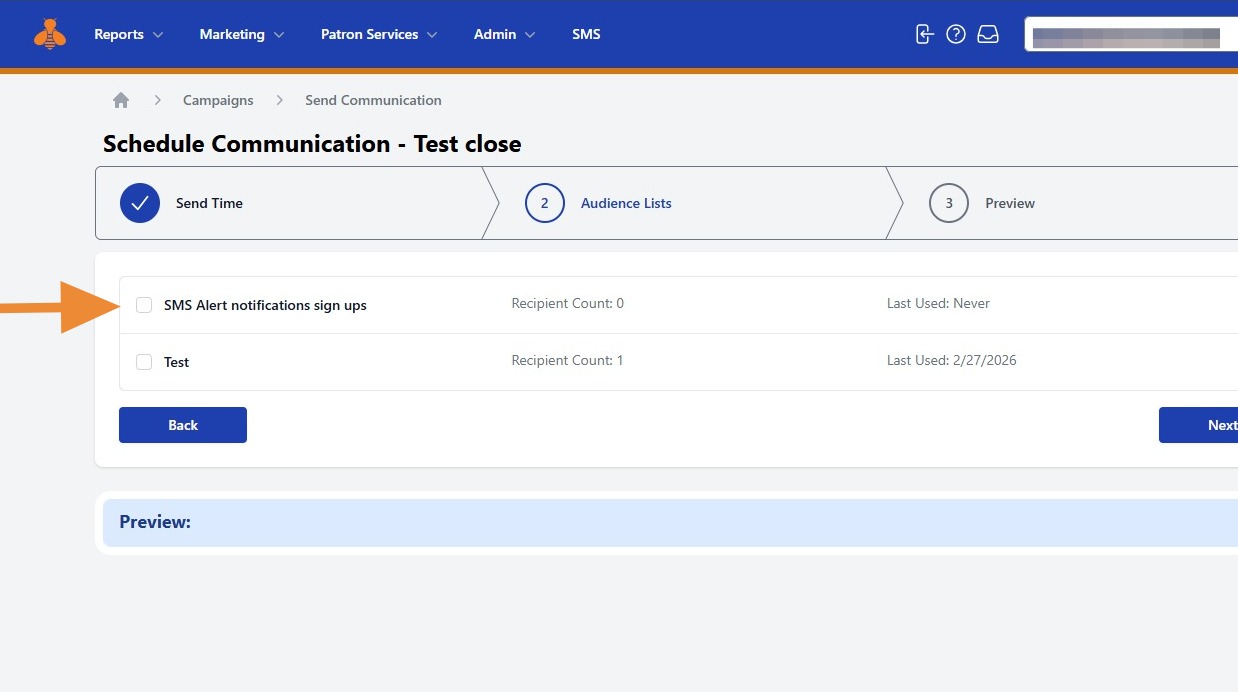The height and width of the screenshot is (692, 1238).
Task: Click the home breadcrumb icon
Action: point(121,100)
